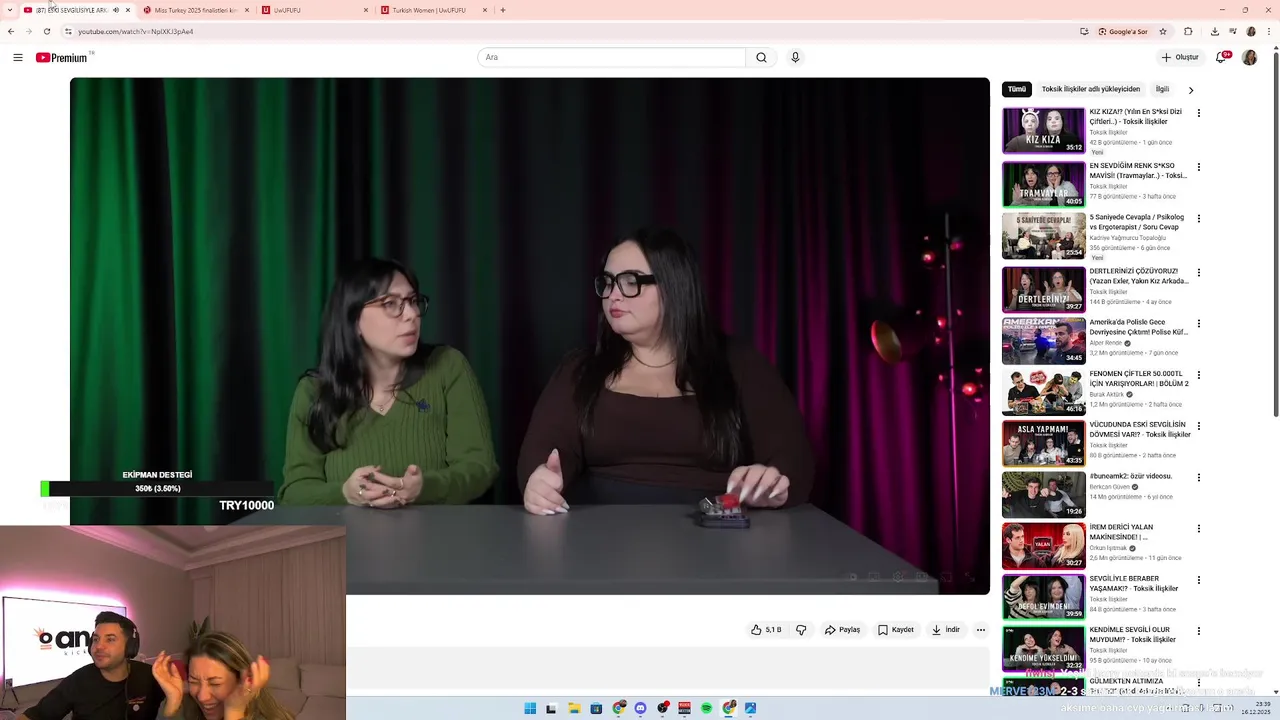Click the EKİPMAN DESTEĞİ progress bar
This screenshot has height=720, width=1280.
click(159, 489)
